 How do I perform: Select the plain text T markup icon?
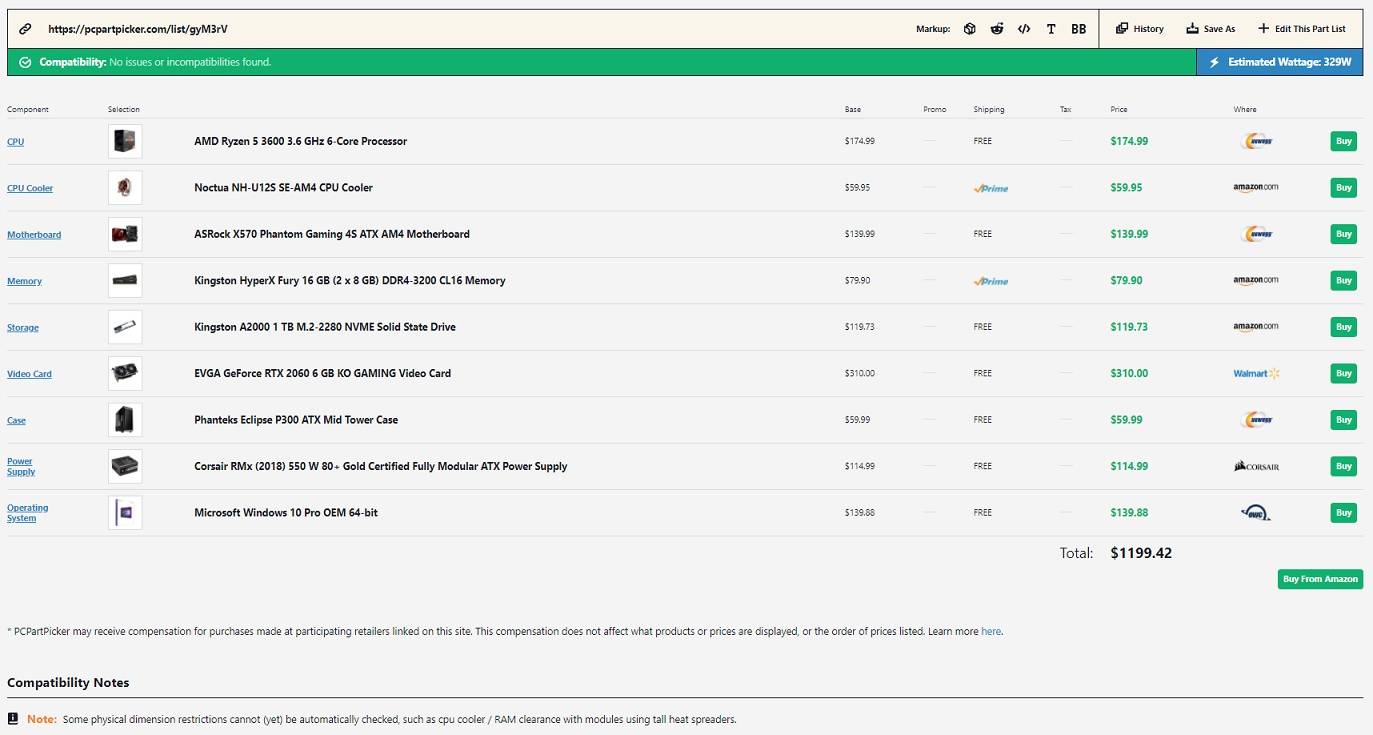pyautogui.click(x=1051, y=29)
